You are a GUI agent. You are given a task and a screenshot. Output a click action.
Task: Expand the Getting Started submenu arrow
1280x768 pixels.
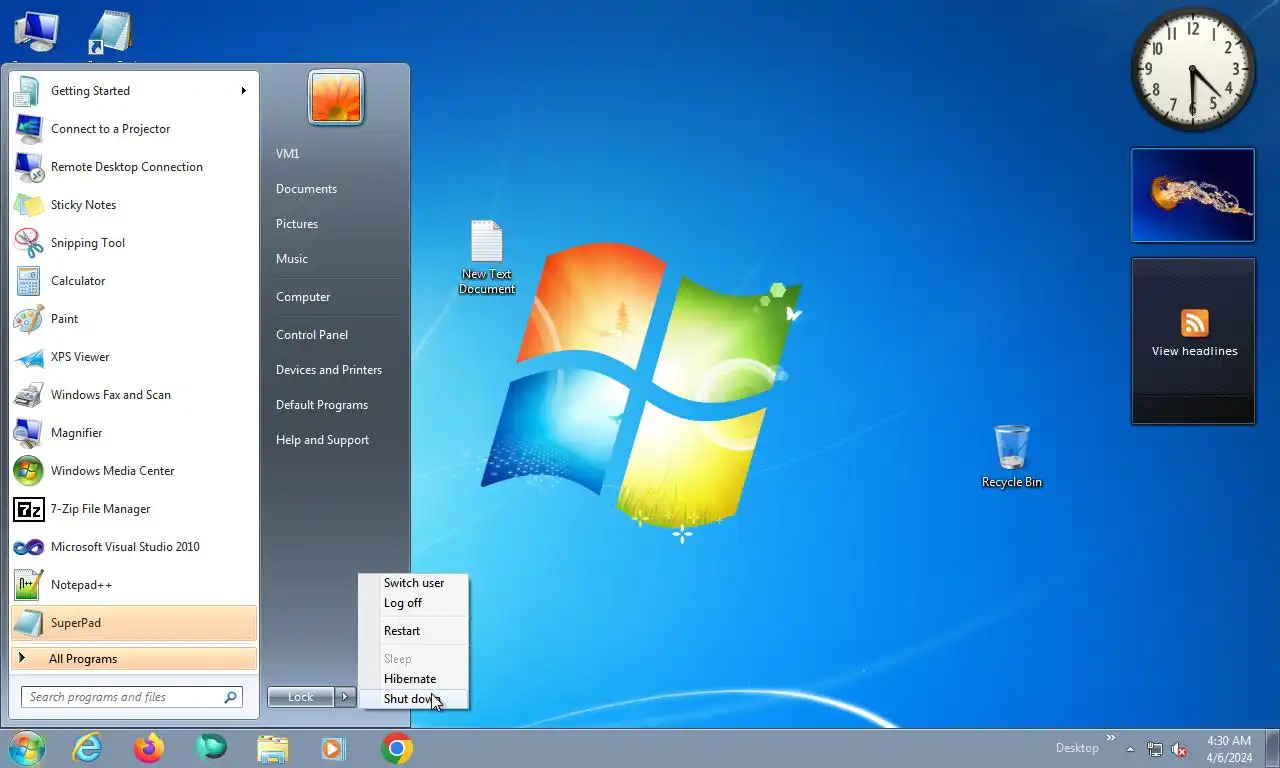(x=243, y=91)
